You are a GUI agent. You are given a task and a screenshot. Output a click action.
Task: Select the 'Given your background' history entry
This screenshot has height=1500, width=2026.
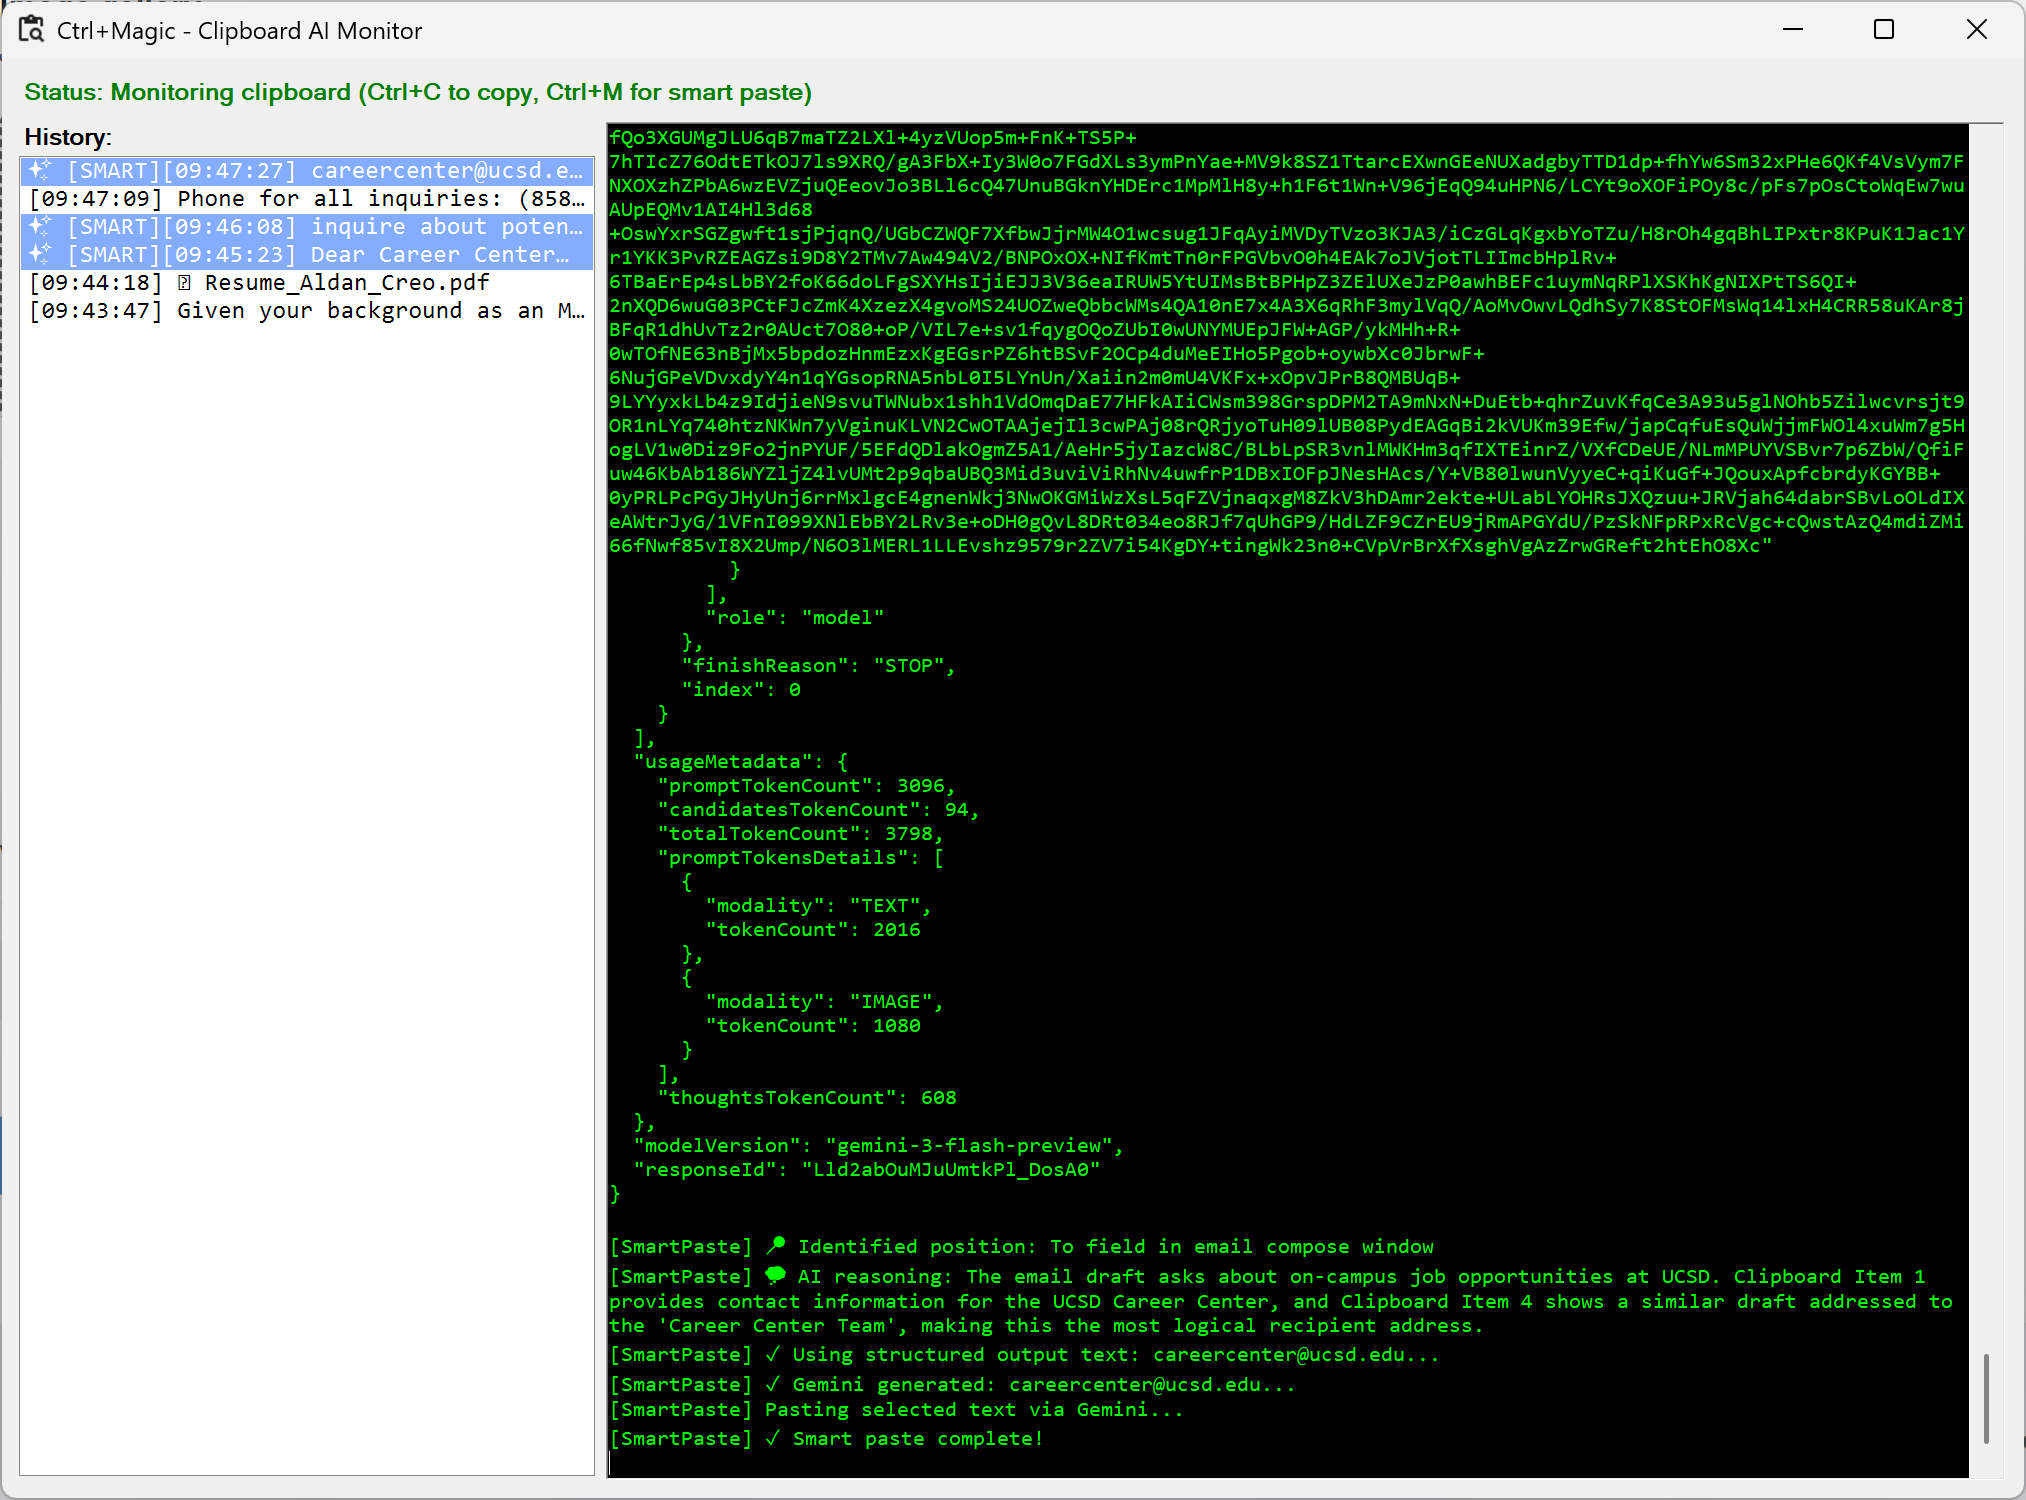(x=306, y=311)
